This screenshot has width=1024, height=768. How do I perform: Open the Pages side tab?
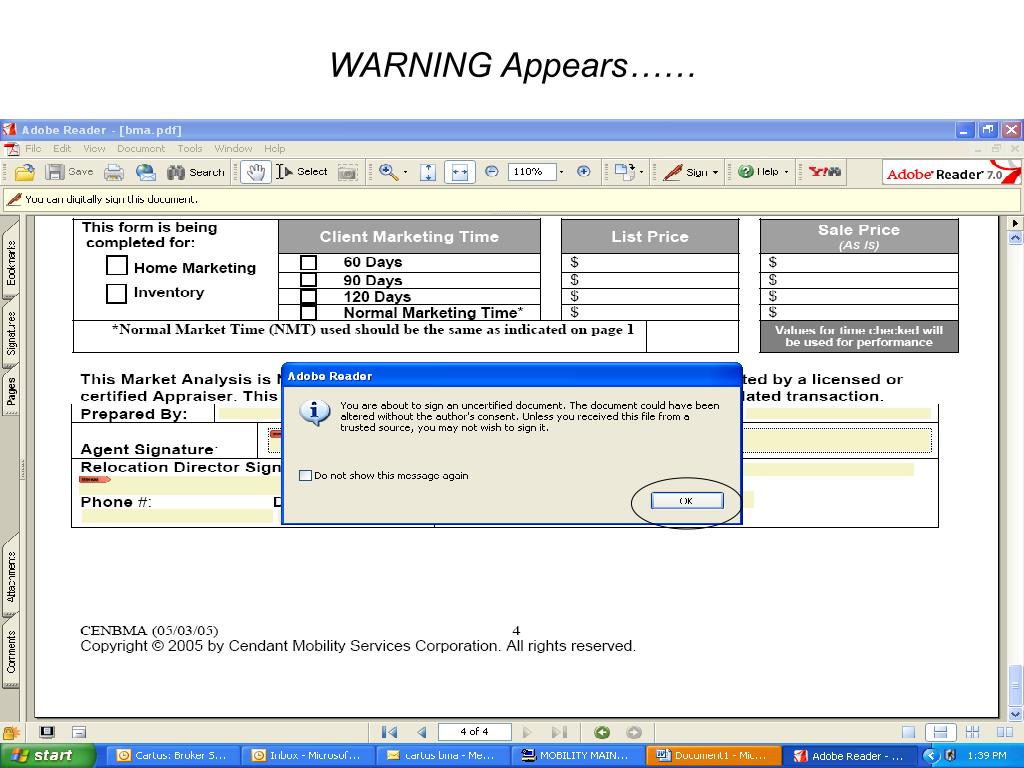click(11, 391)
